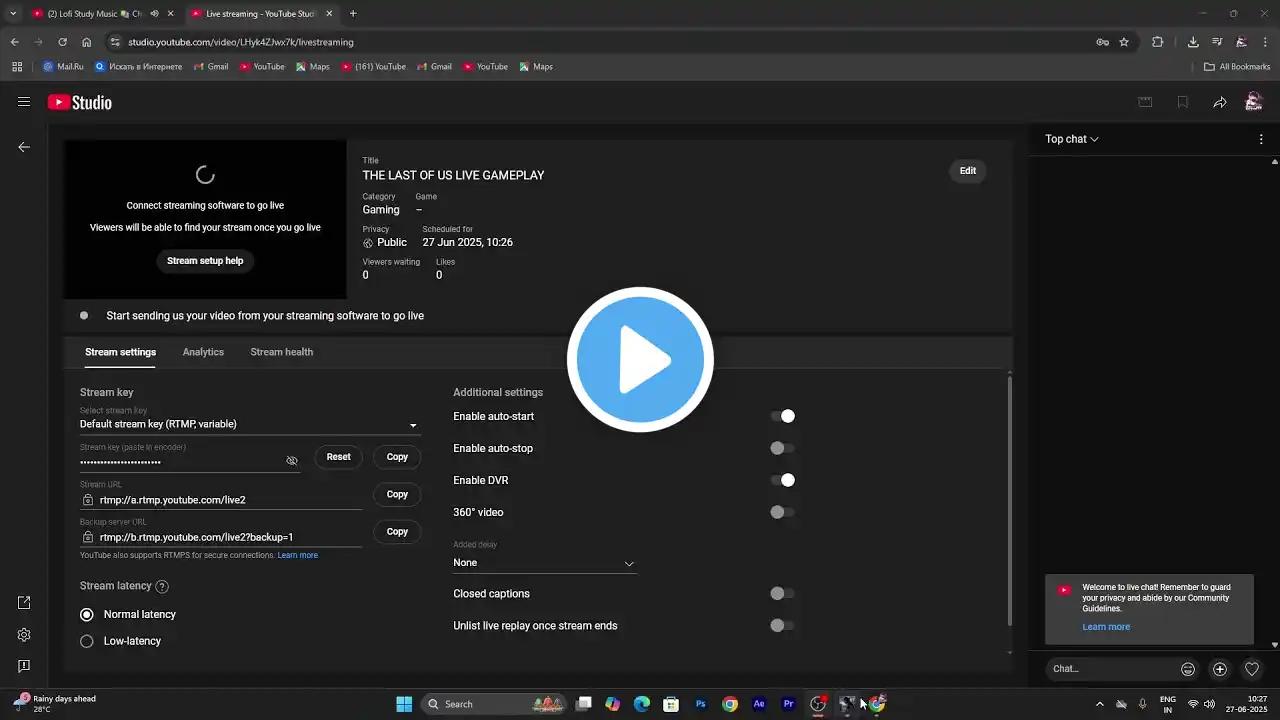The width and height of the screenshot is (1280, 720).
Task: Open the live chat three-dot options menu
Action: (1261, 139)
